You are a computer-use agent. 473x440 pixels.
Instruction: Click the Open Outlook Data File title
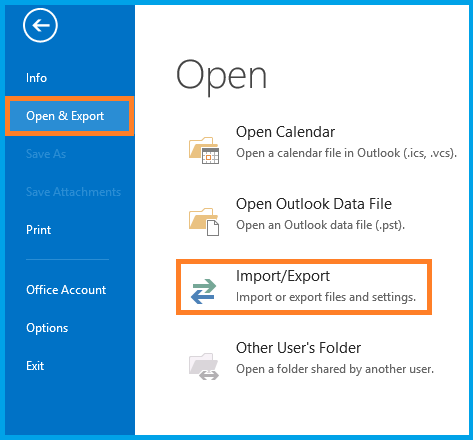[x=314, y=204]
